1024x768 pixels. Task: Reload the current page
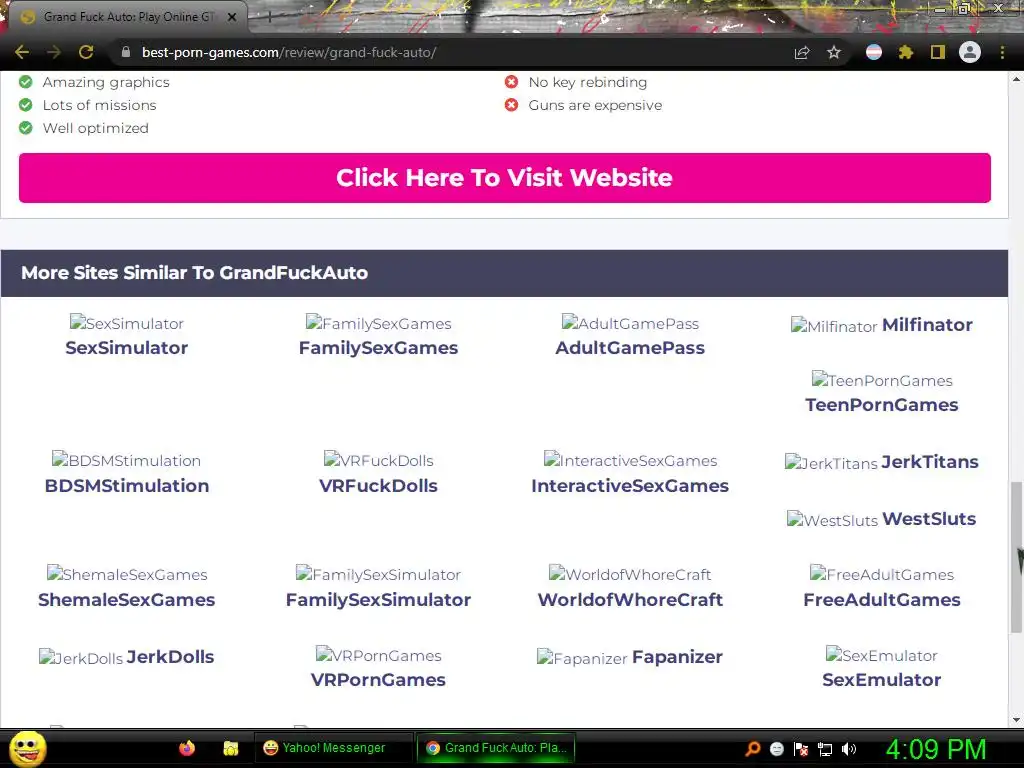(x=86, y=52)
